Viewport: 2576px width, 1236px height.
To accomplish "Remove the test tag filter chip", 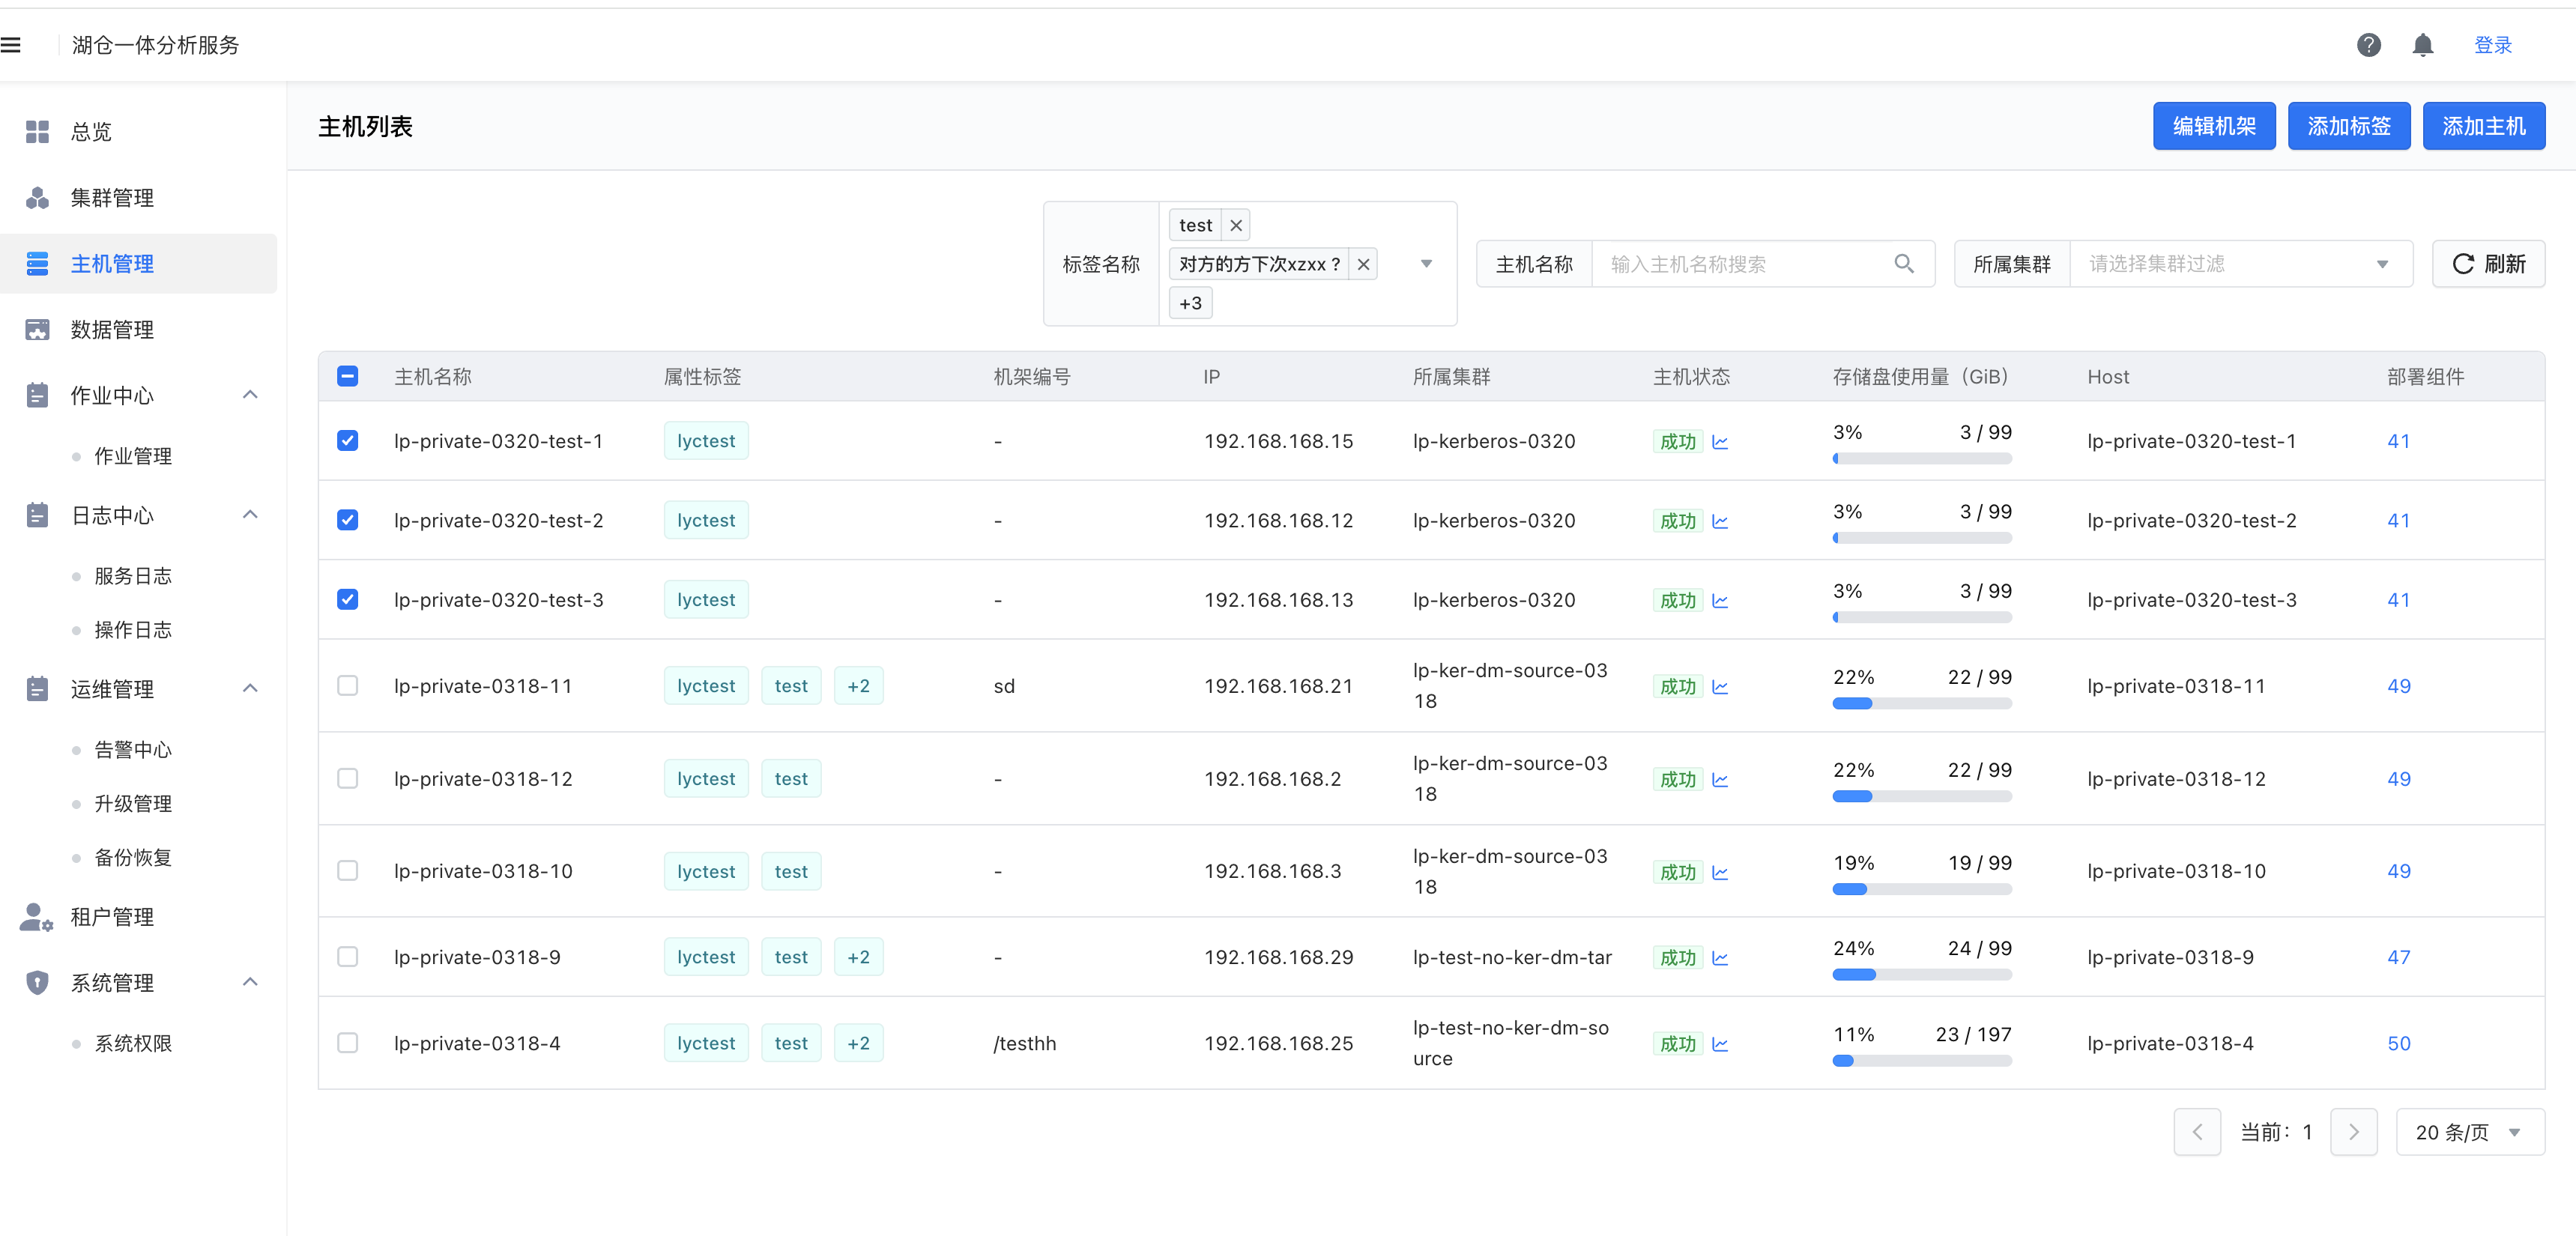I will [1236, 225].
